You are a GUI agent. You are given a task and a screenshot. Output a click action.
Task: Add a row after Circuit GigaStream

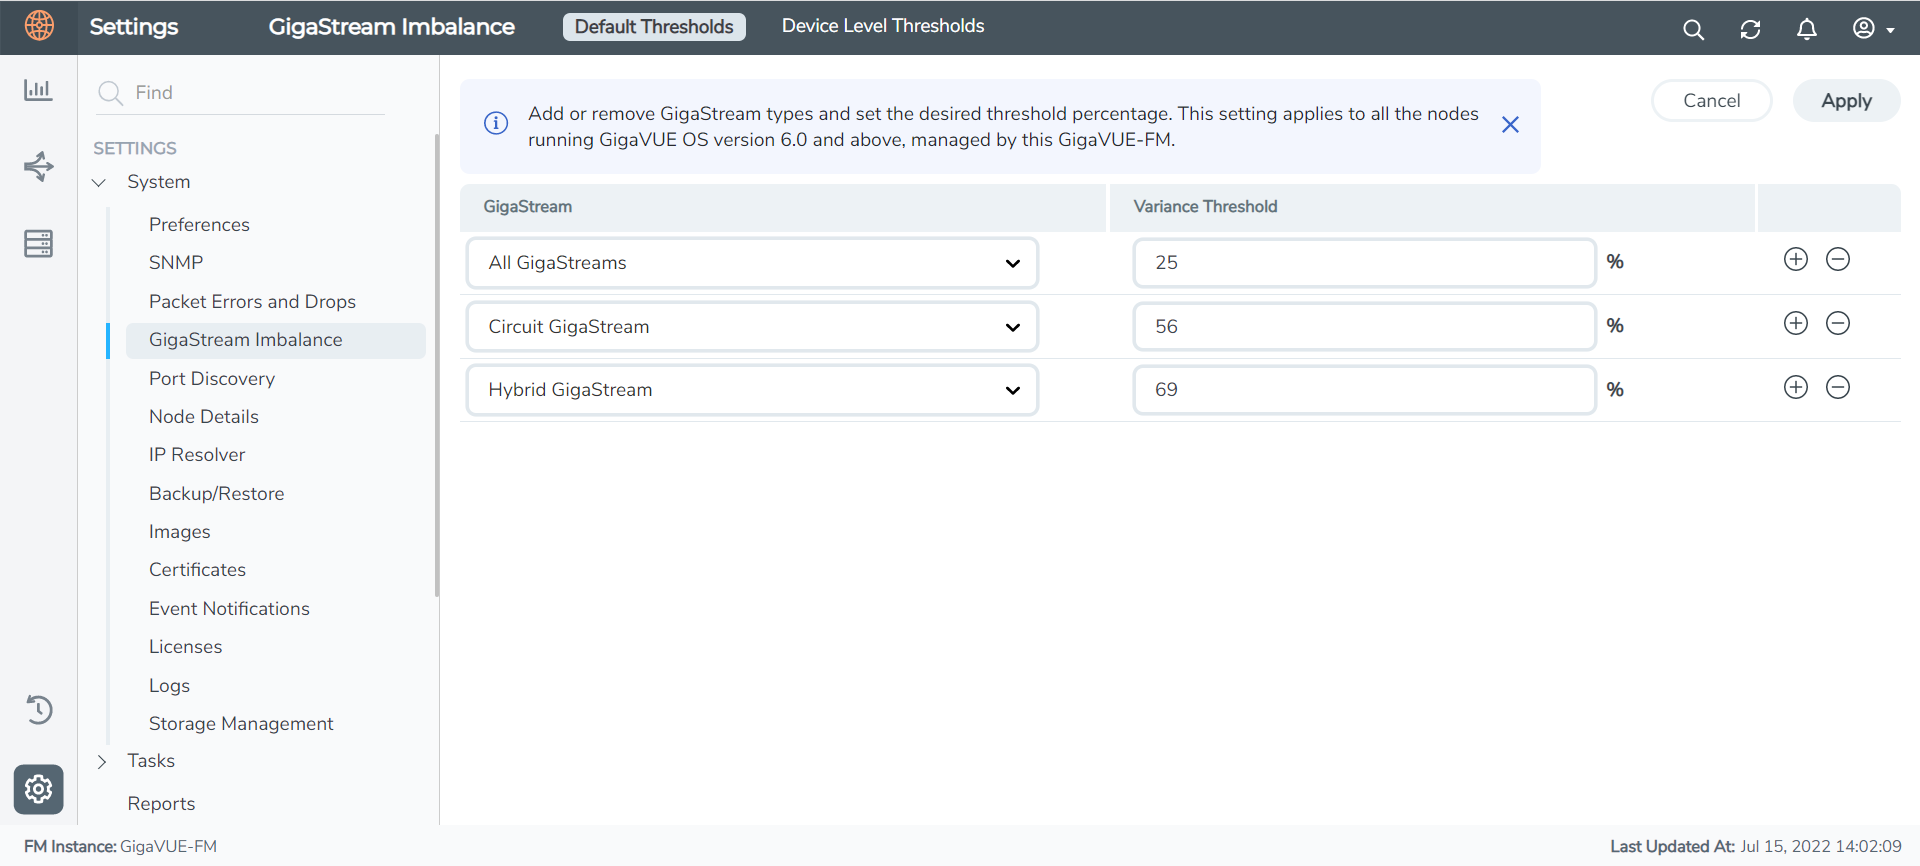point(1795,324)
